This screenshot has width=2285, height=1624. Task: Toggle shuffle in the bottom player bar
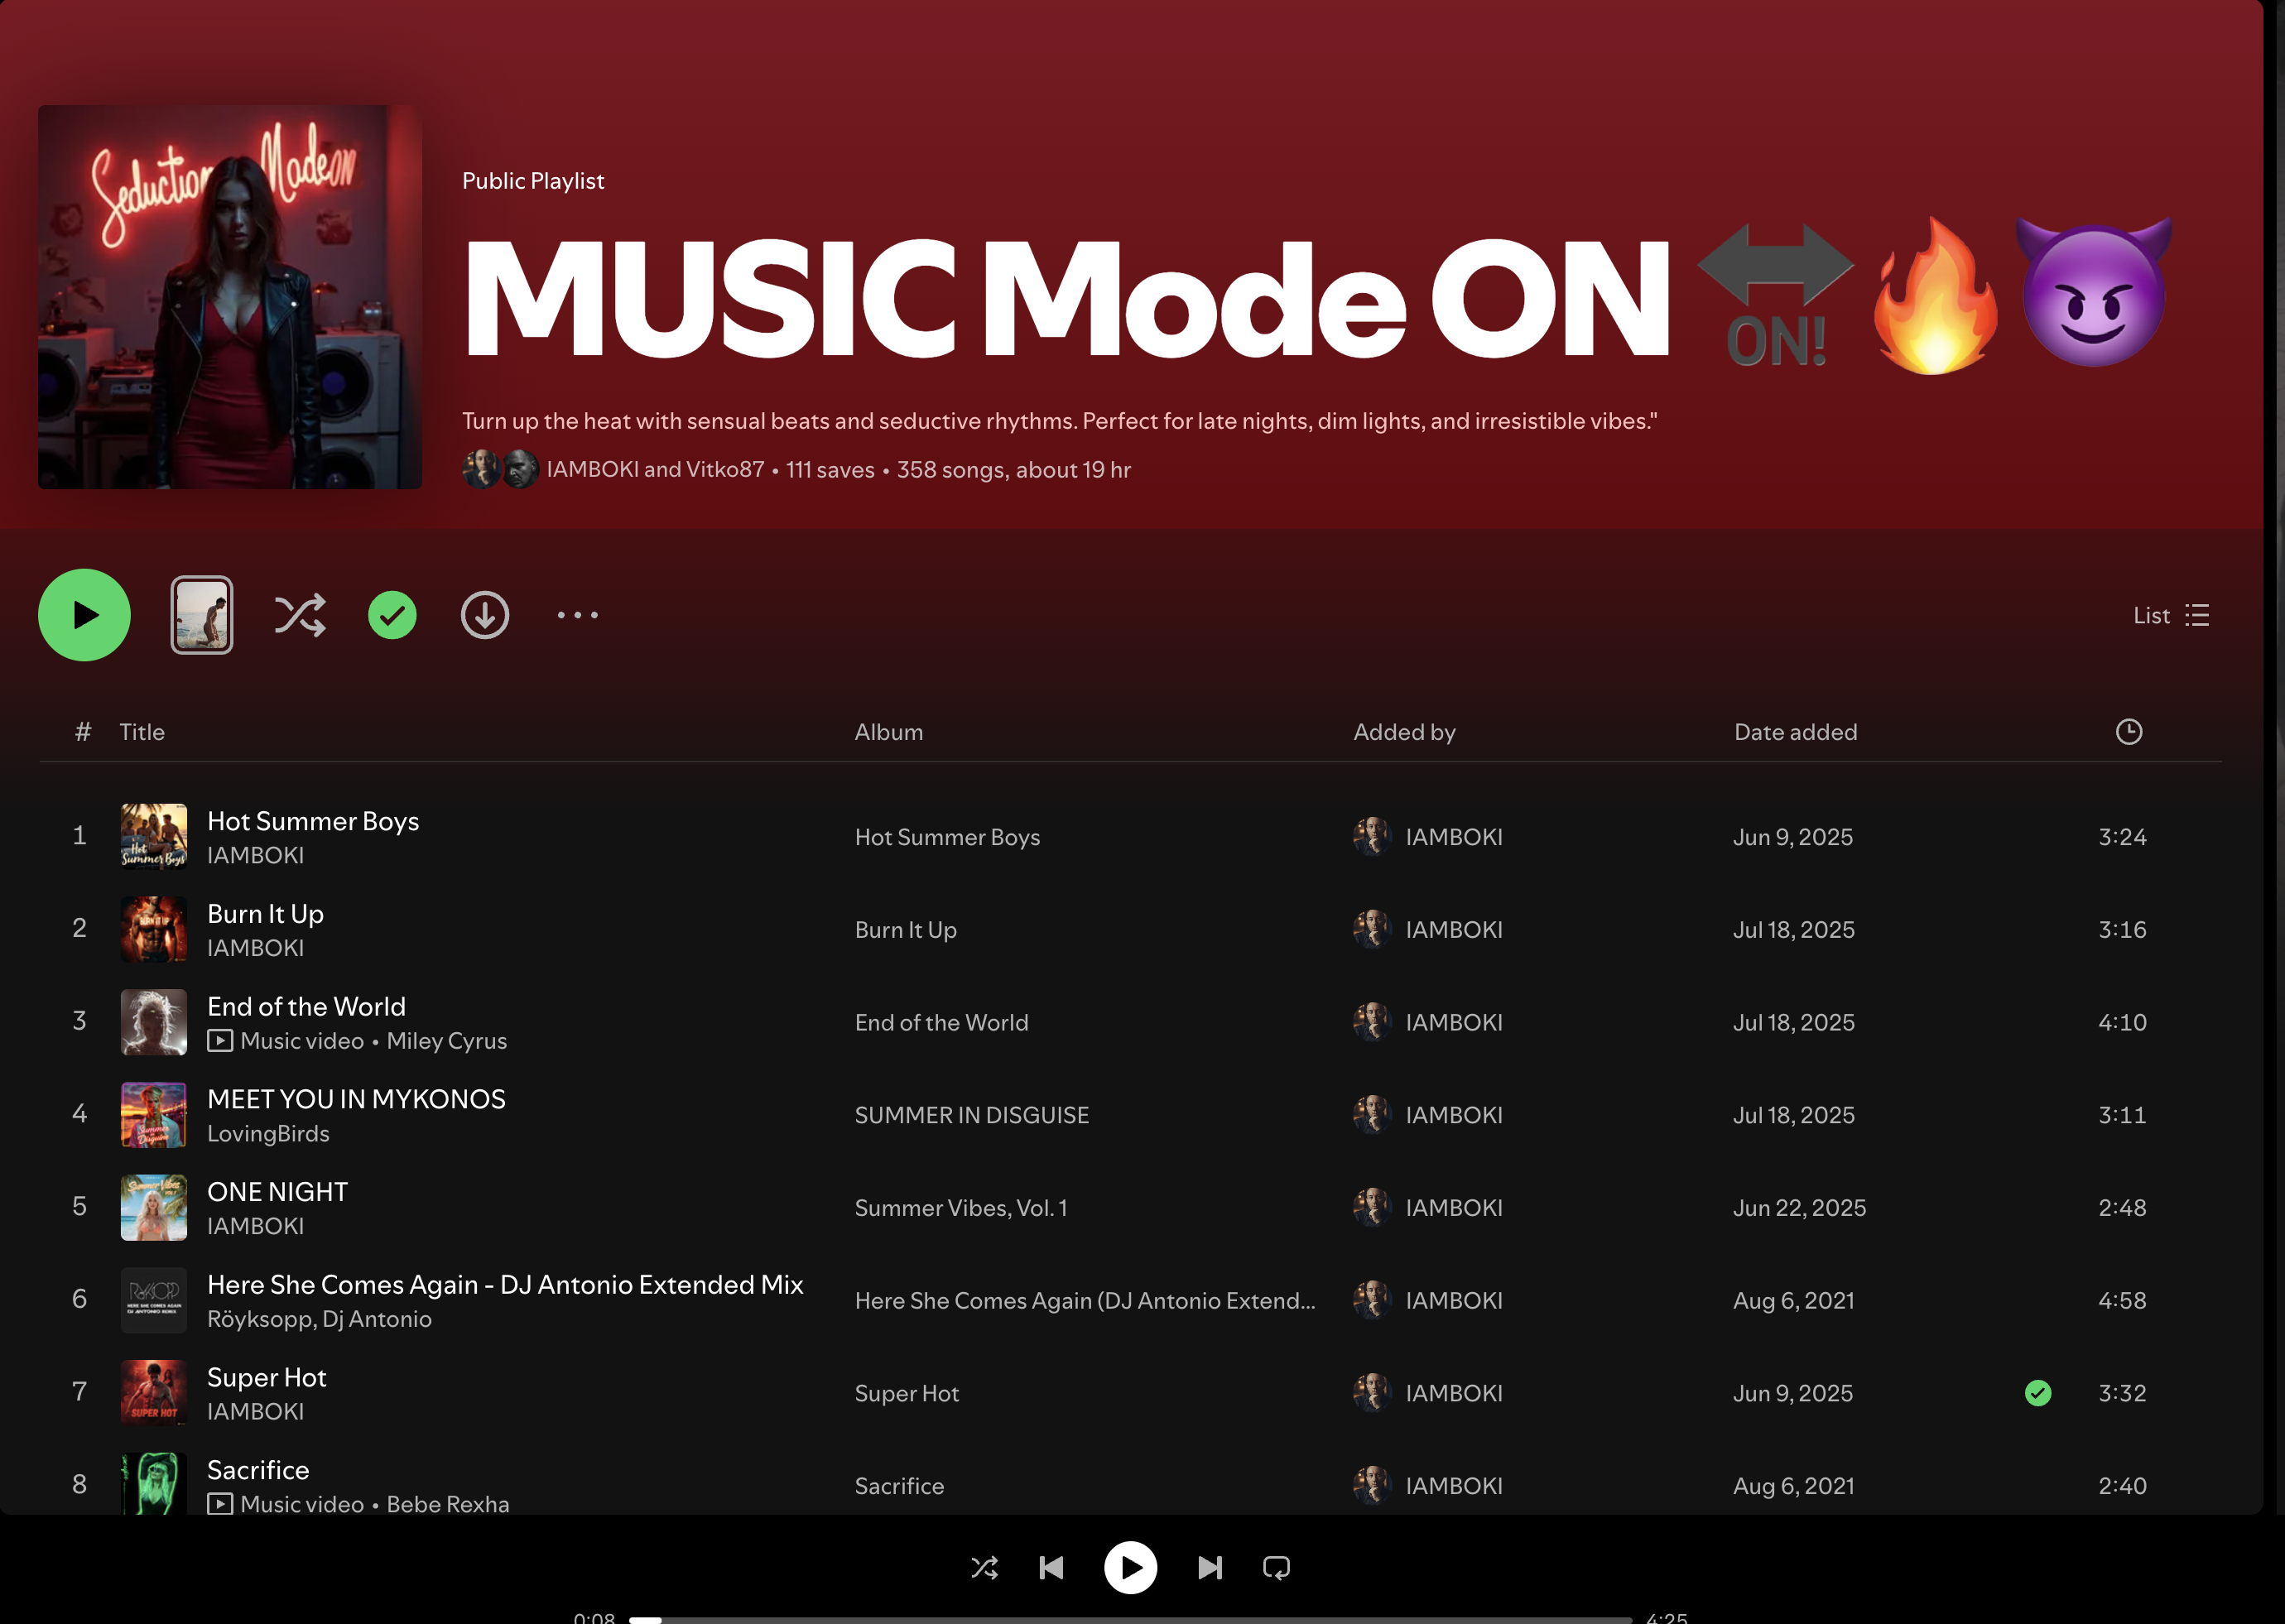[x=984, y=1567]
